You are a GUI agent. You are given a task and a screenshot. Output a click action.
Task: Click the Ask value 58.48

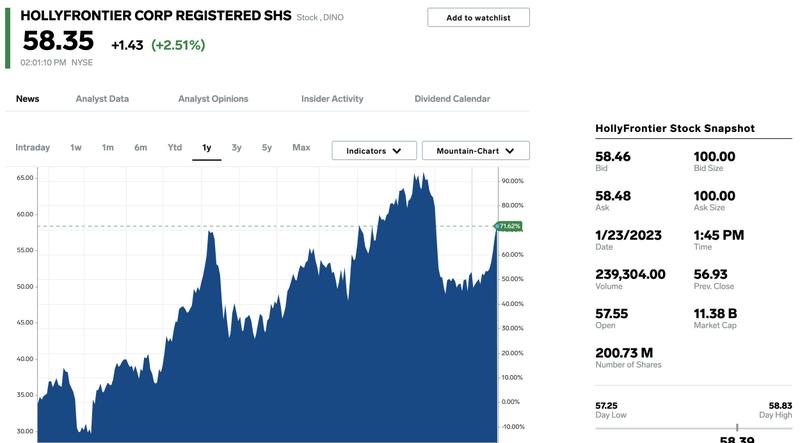[613, 196]
